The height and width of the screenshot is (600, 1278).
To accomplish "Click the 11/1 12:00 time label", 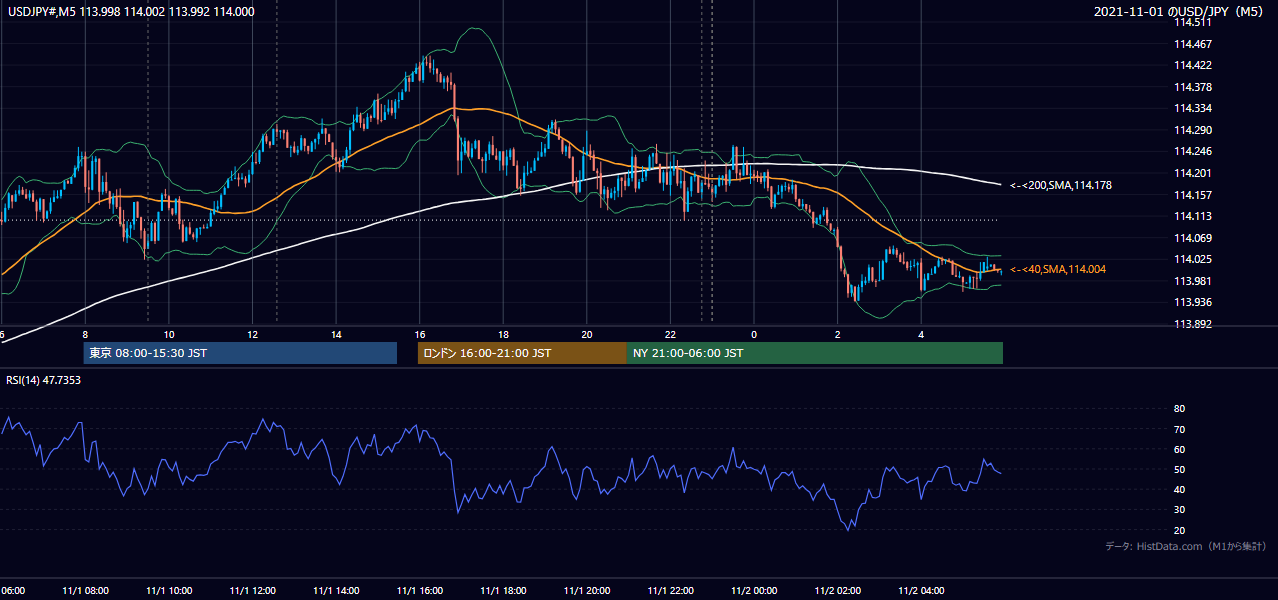I will tap(253, 591).
